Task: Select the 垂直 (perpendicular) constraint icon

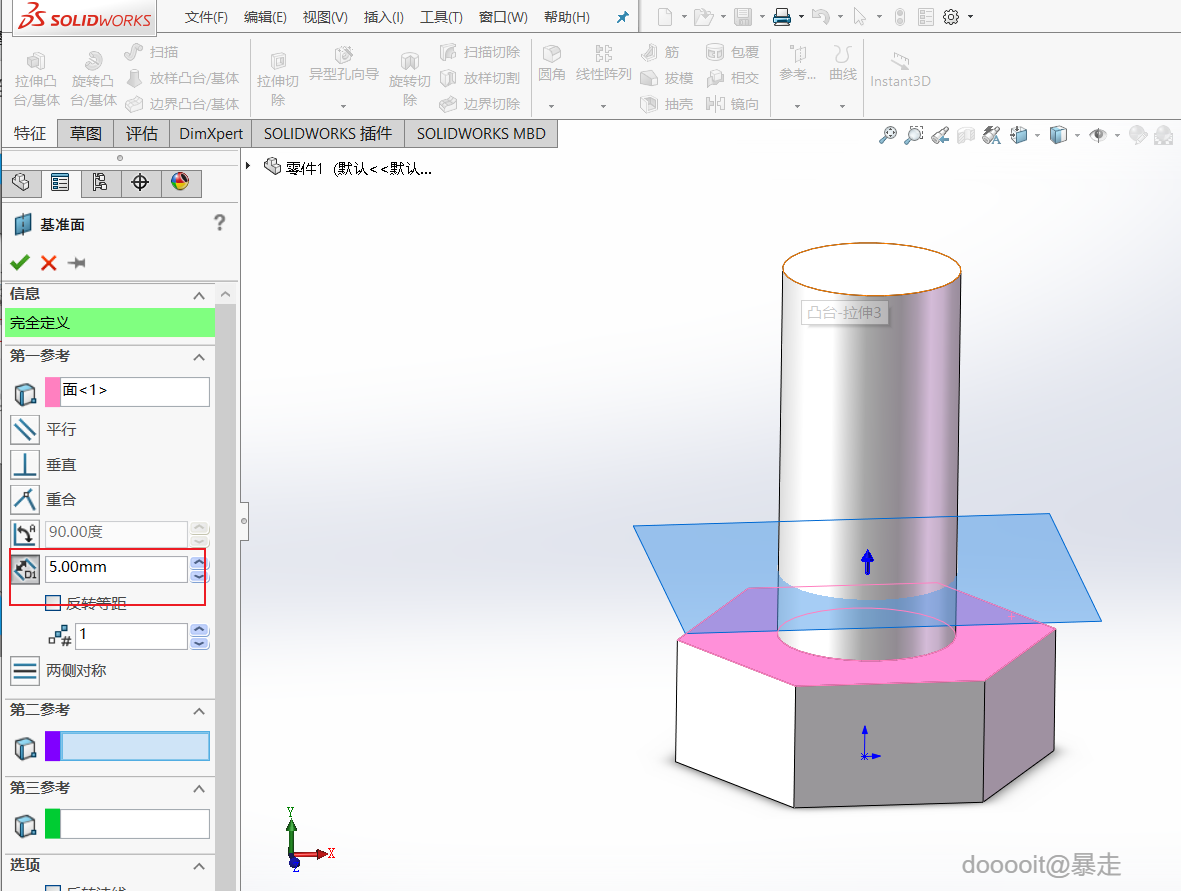Action: tap(25, 464)
